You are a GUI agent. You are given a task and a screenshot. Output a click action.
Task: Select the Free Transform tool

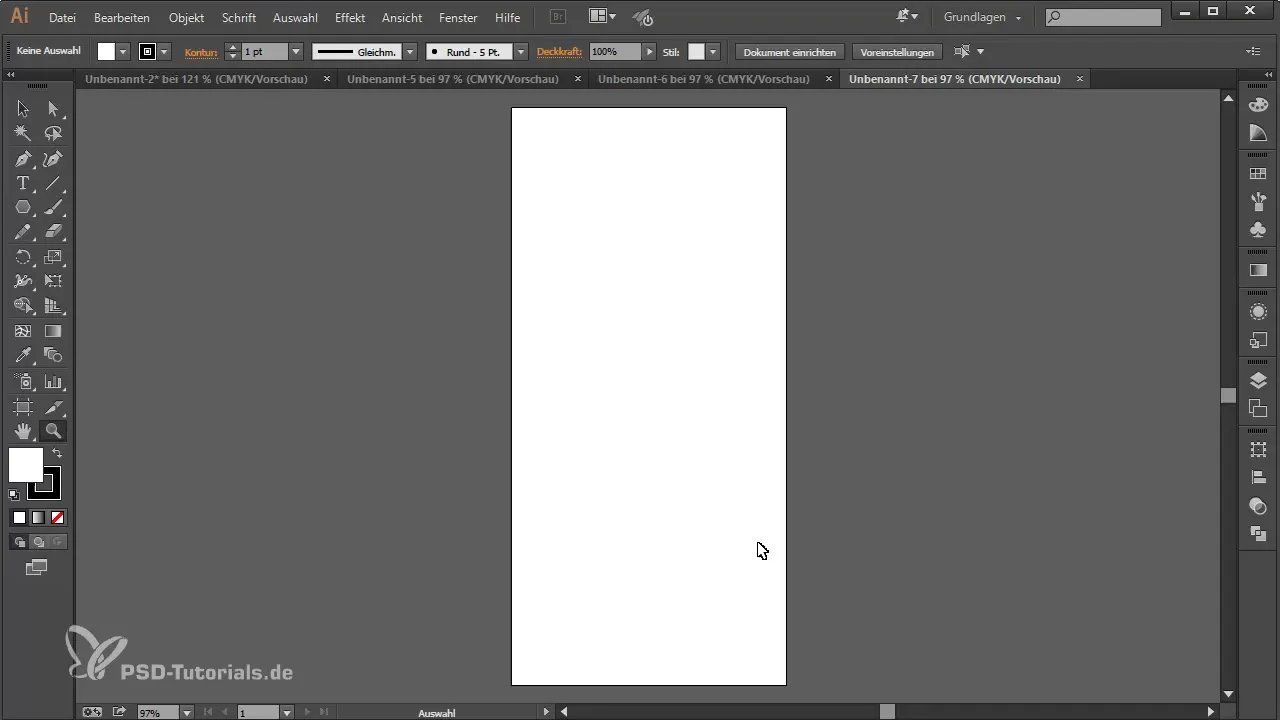click(53, 282)
